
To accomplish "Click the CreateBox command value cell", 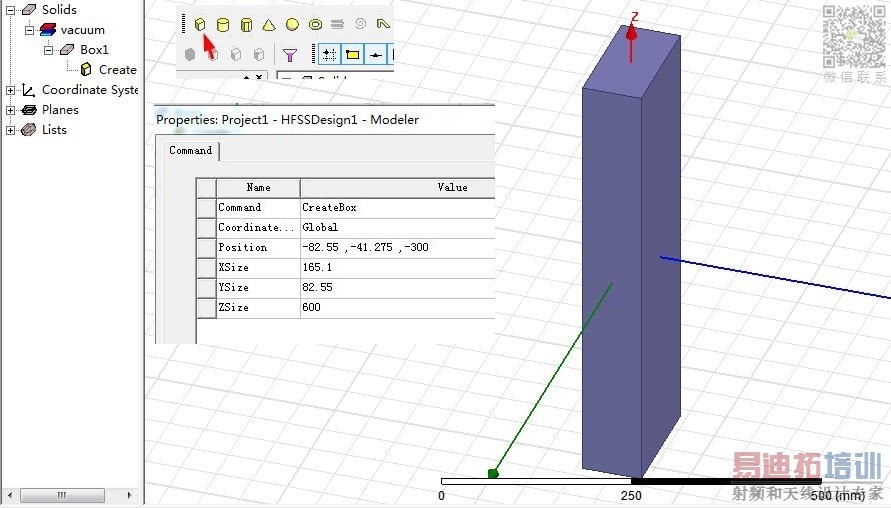I will [398, 208].
